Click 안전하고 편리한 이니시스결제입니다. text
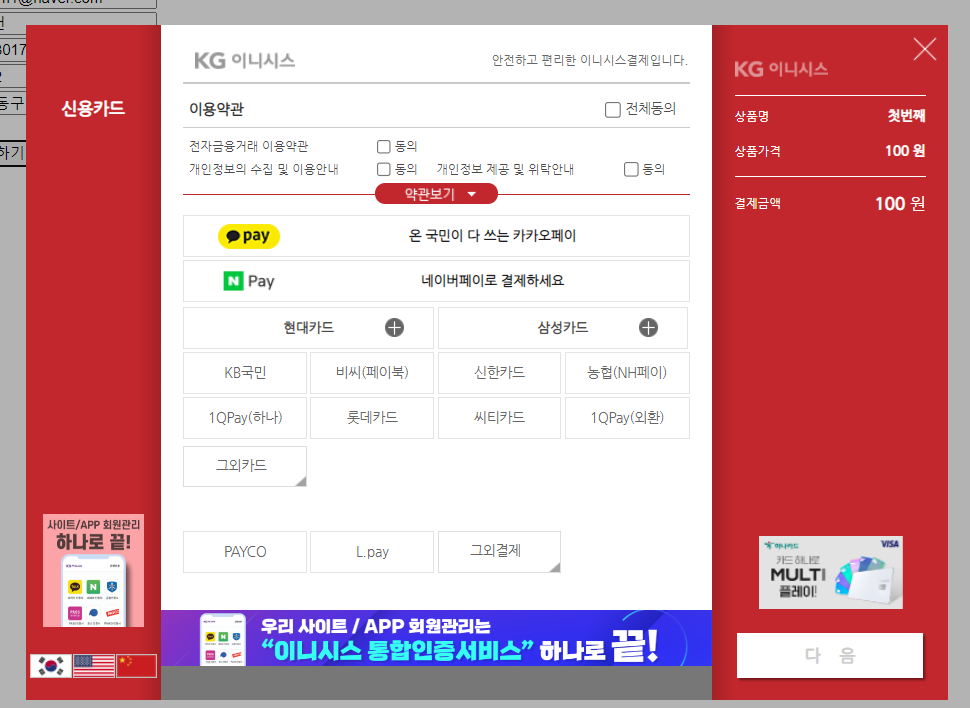 (590, 60)
